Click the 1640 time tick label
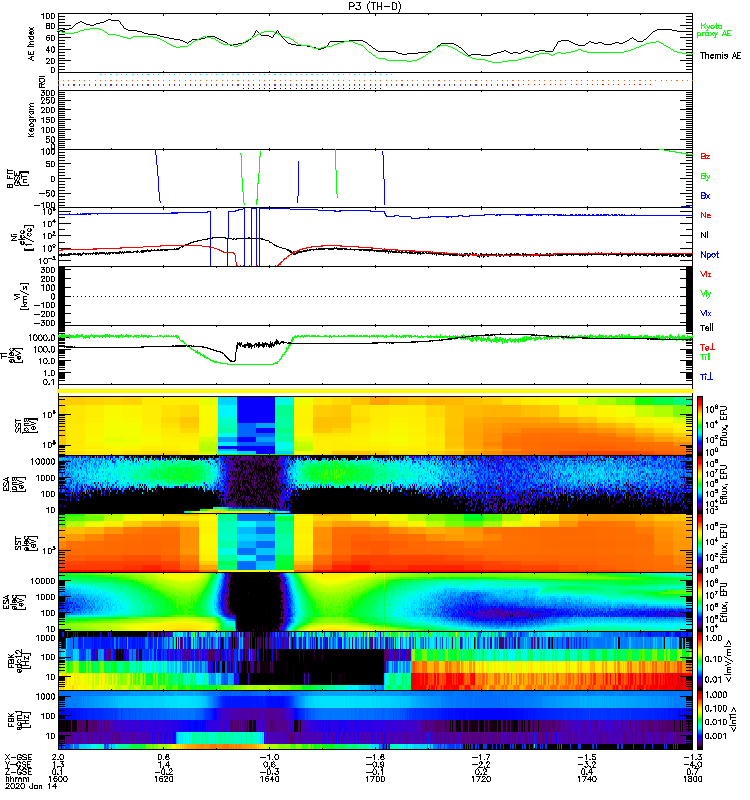The image size is (750, 800). 269,779
